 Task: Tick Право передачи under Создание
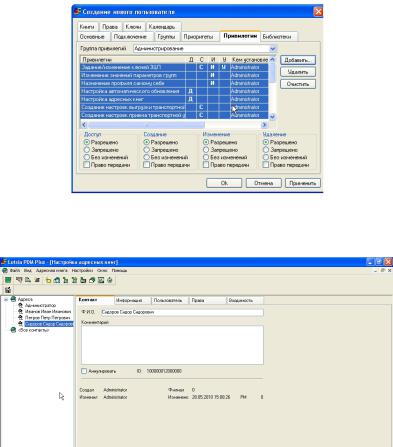(x=146, y=165)
